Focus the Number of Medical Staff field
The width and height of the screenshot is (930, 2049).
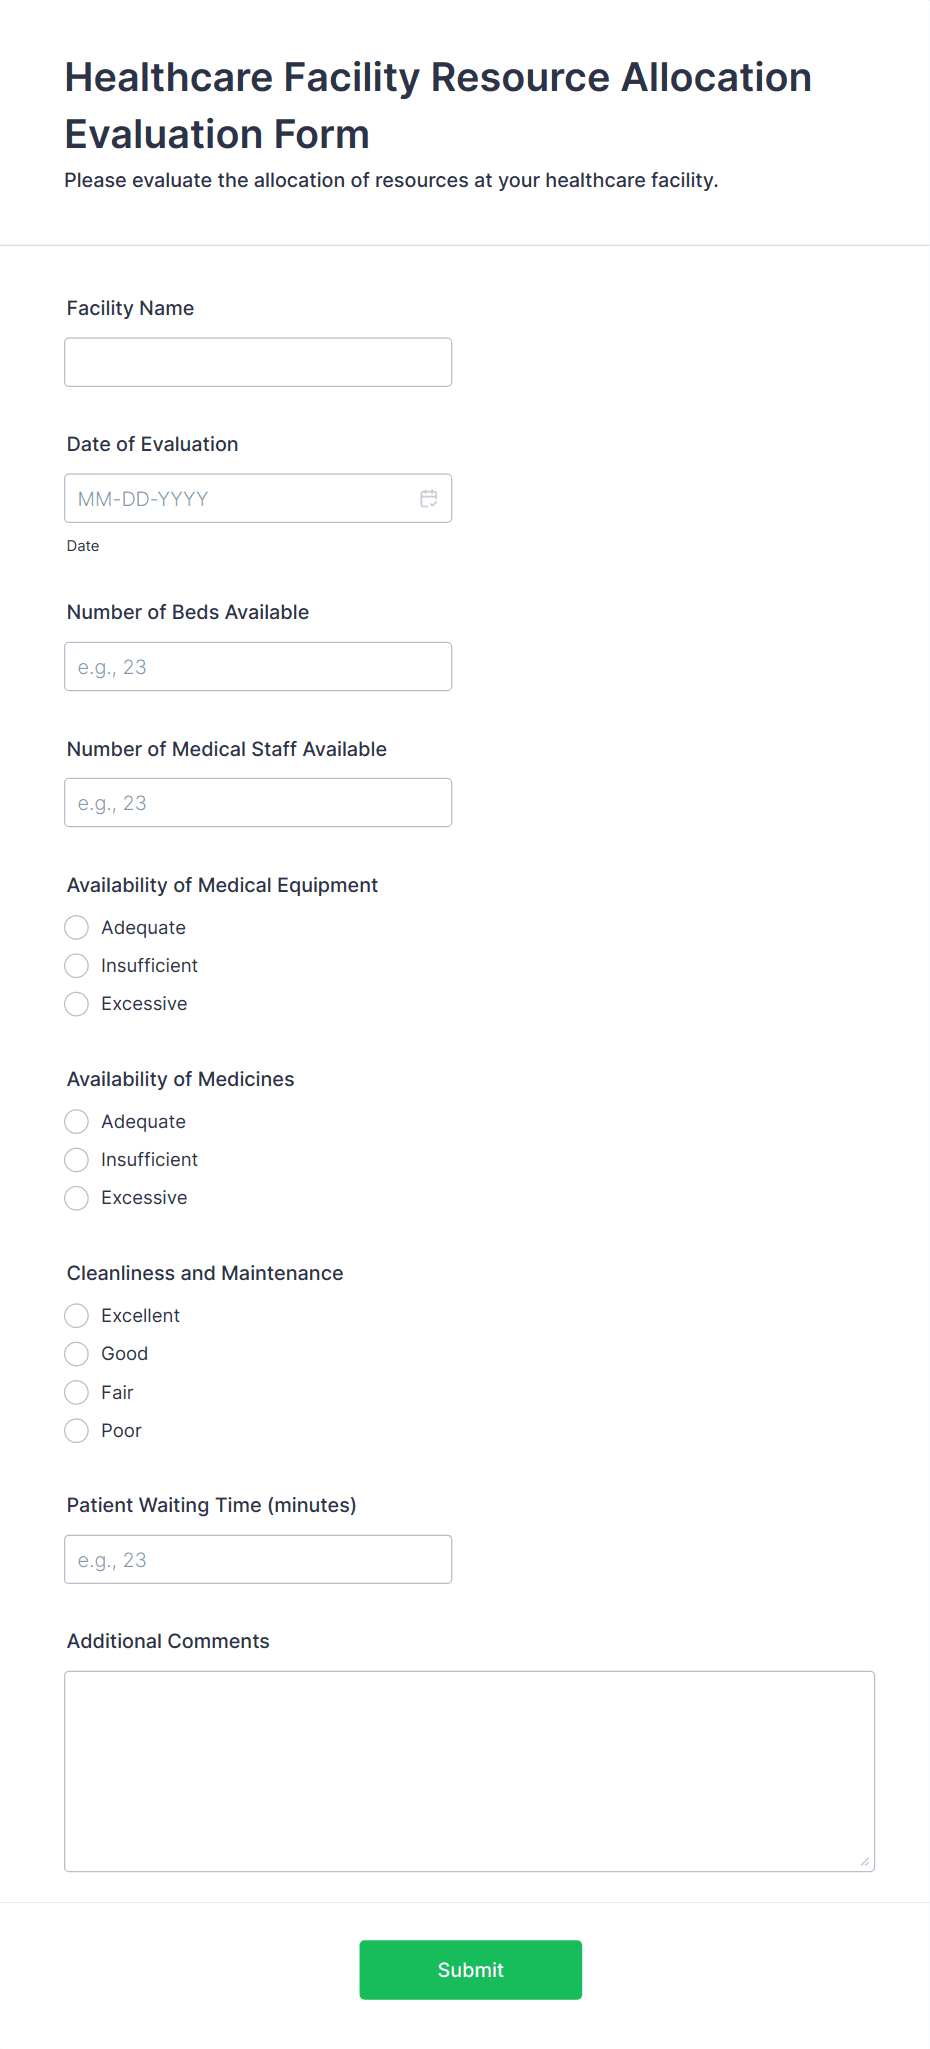pyautogui.click(x=258, y=801)
